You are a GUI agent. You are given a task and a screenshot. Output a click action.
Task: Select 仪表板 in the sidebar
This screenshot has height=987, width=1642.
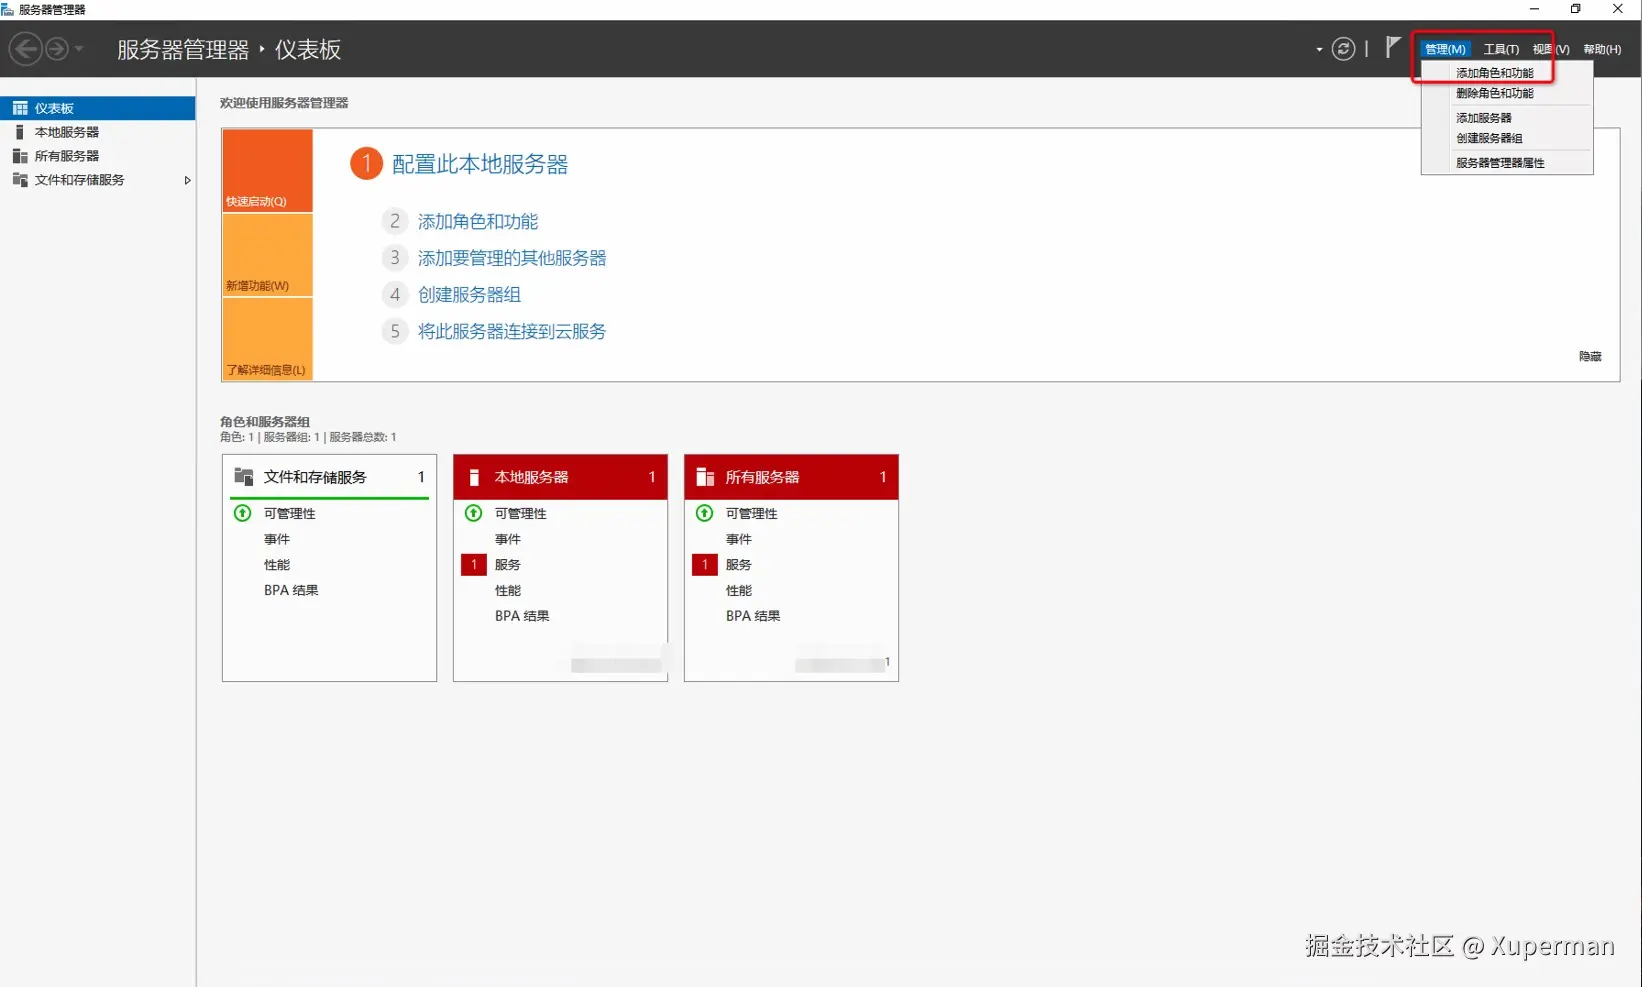coord(97,108)
